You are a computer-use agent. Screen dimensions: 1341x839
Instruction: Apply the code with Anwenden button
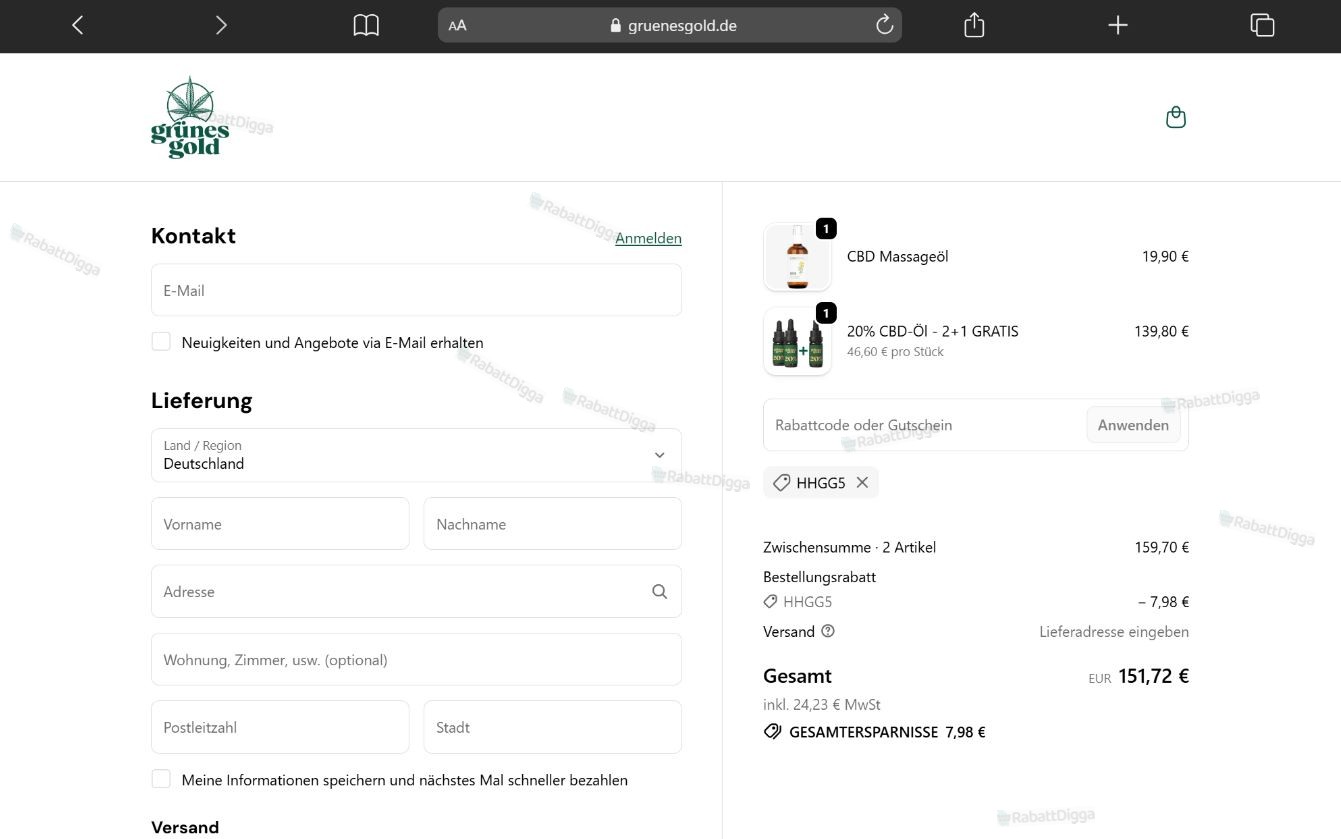(x=1133, y=425)
